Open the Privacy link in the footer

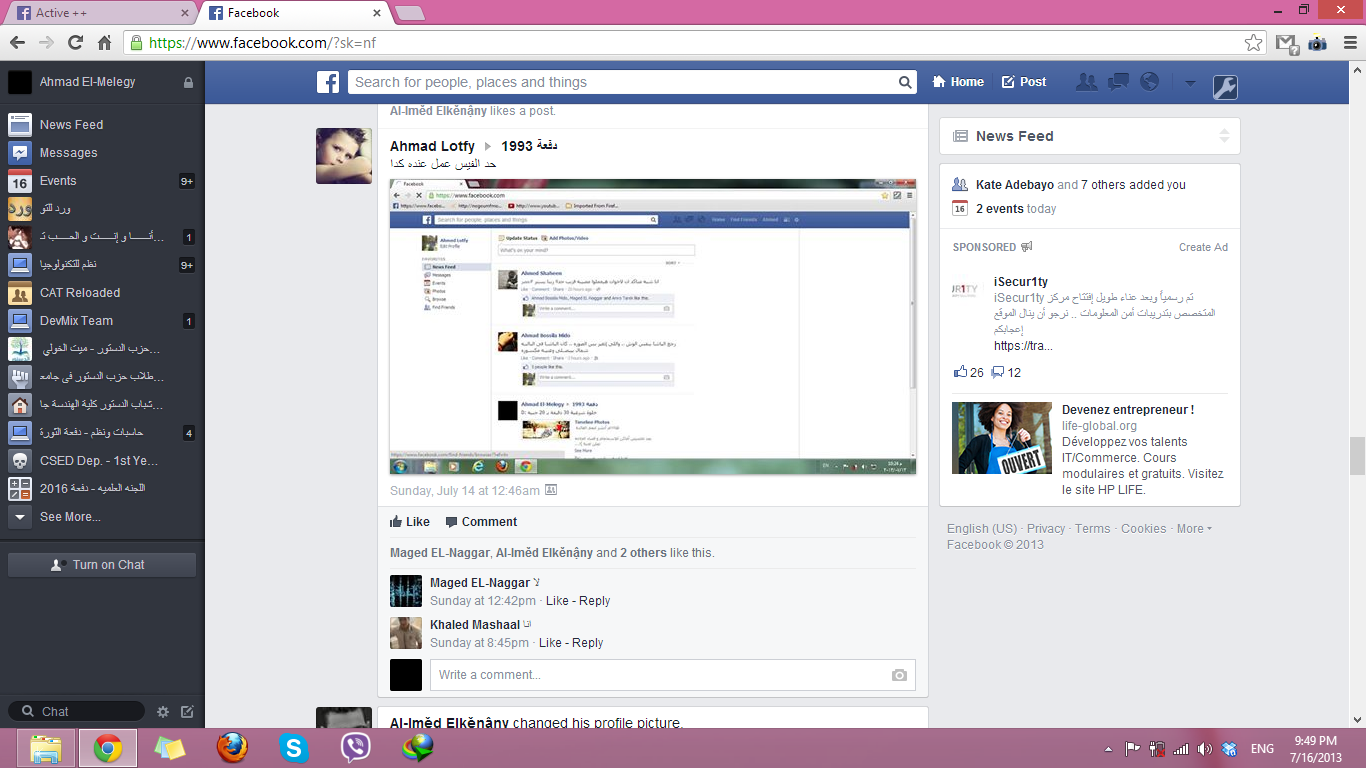point(1046,529)
